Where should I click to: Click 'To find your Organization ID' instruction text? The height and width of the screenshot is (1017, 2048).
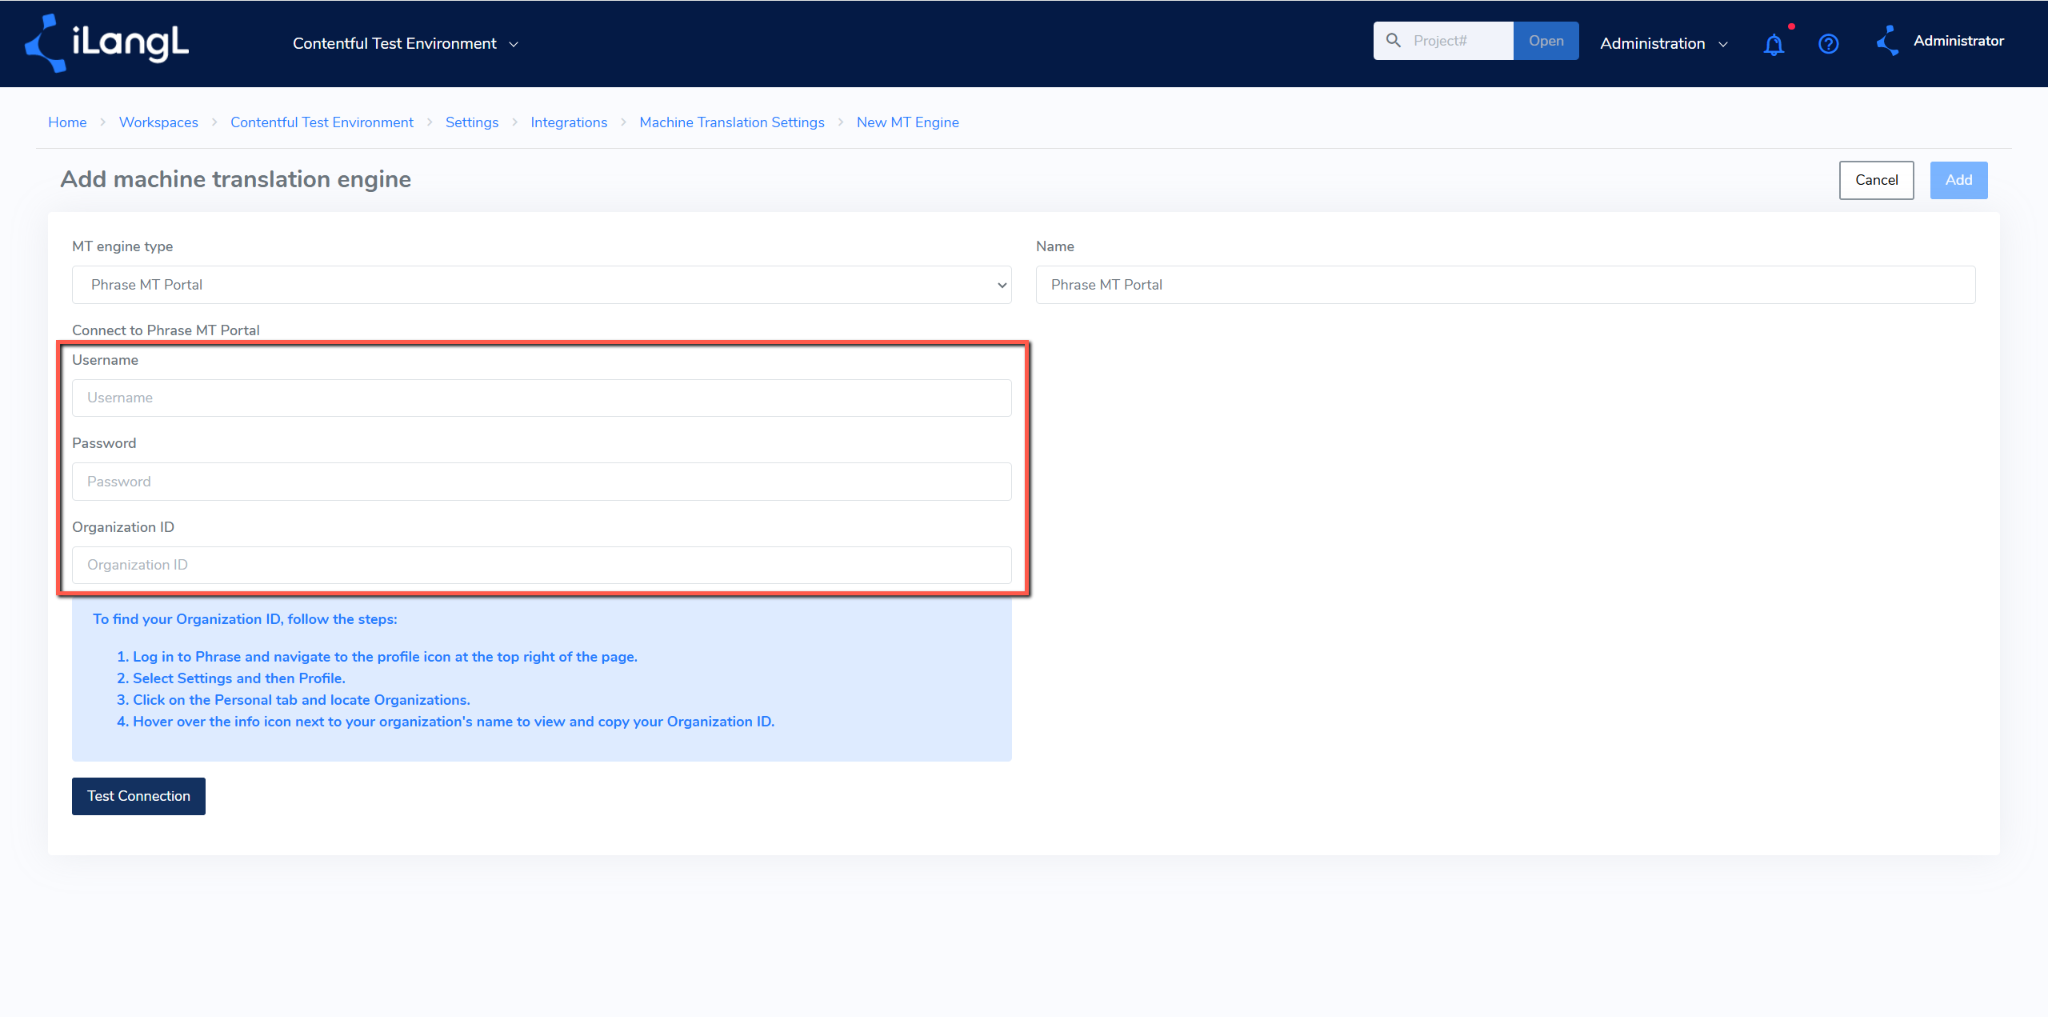245,619
